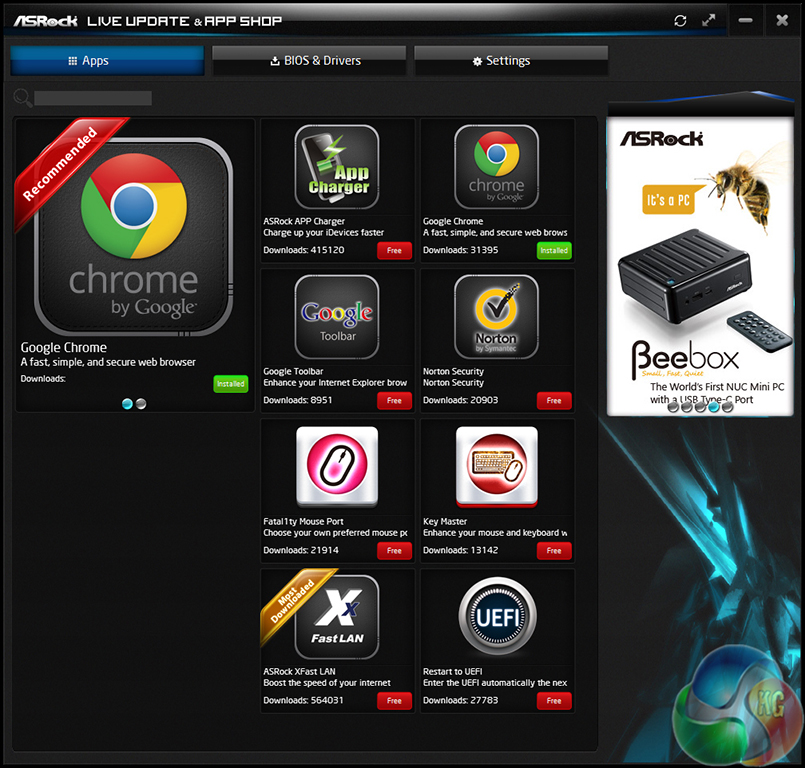Click 'Norton Security' title text
This screenshot has height=768, width=805.
click(x=453, y=371)
